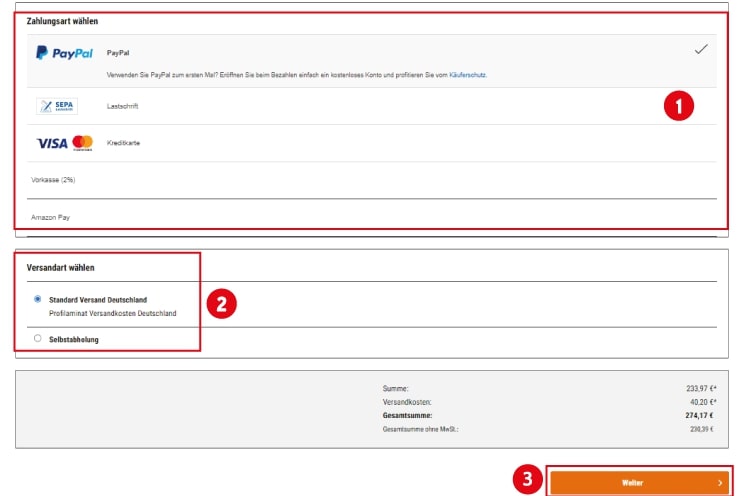Screen dimensions: 745x496
Task: Click the VISA logo
Action: (x=52, y=143)
